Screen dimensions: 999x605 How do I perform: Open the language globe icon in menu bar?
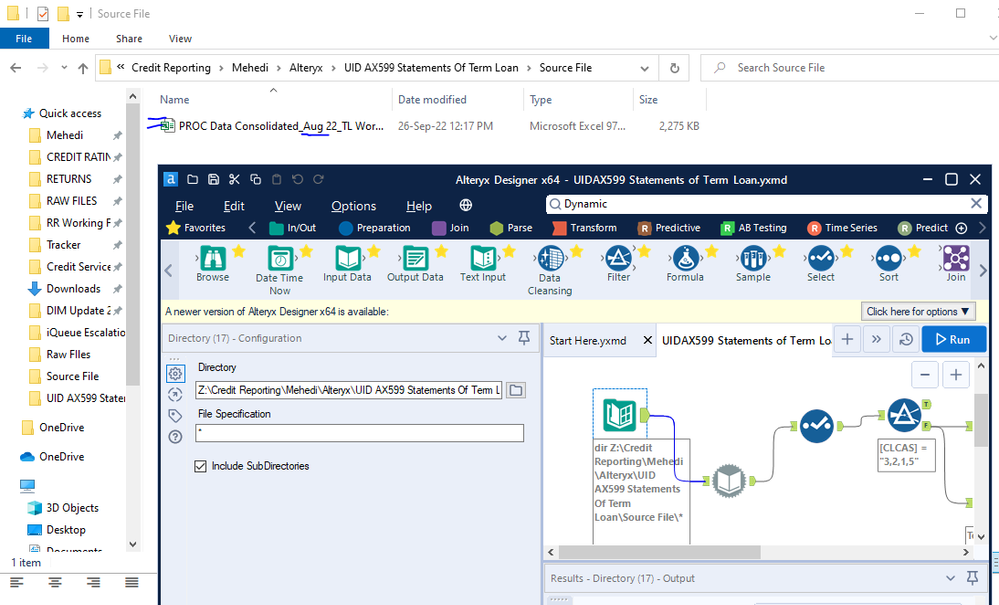(466, 205)
